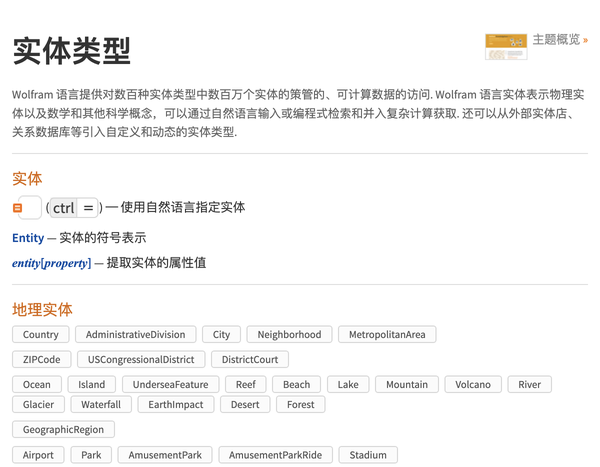Open the AdministrativeDivision entity type
600x467 pixels.
coord(135,335)
